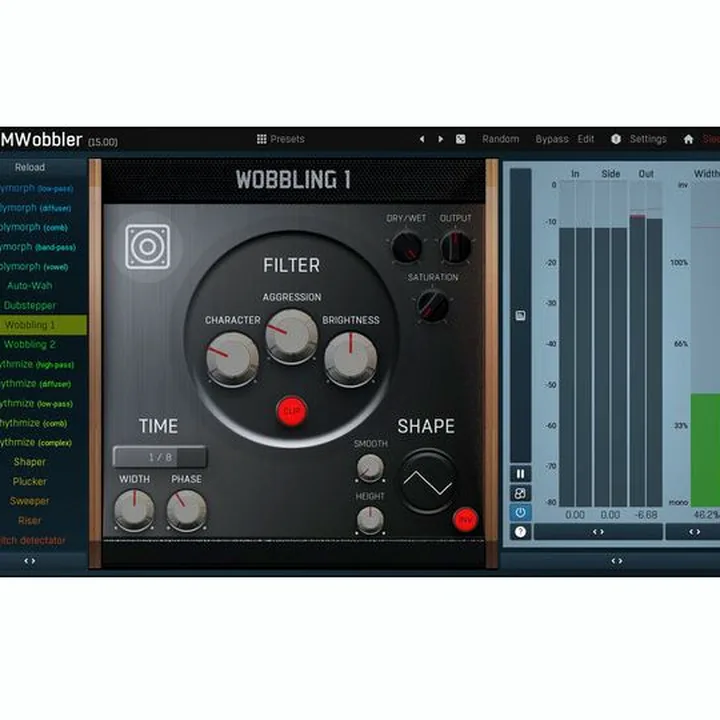Collapse arrows under meter panel

pyautogui.click(x=617, y=561)
